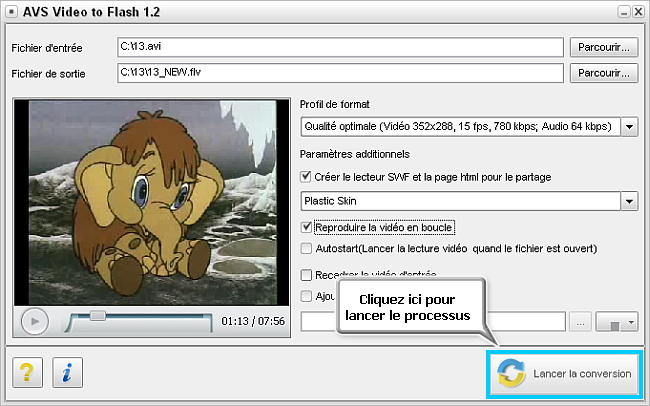Check the Recadrer la vidéo d'entrée box
Viewport: 650px width, 406px height.
coord(306,275)
